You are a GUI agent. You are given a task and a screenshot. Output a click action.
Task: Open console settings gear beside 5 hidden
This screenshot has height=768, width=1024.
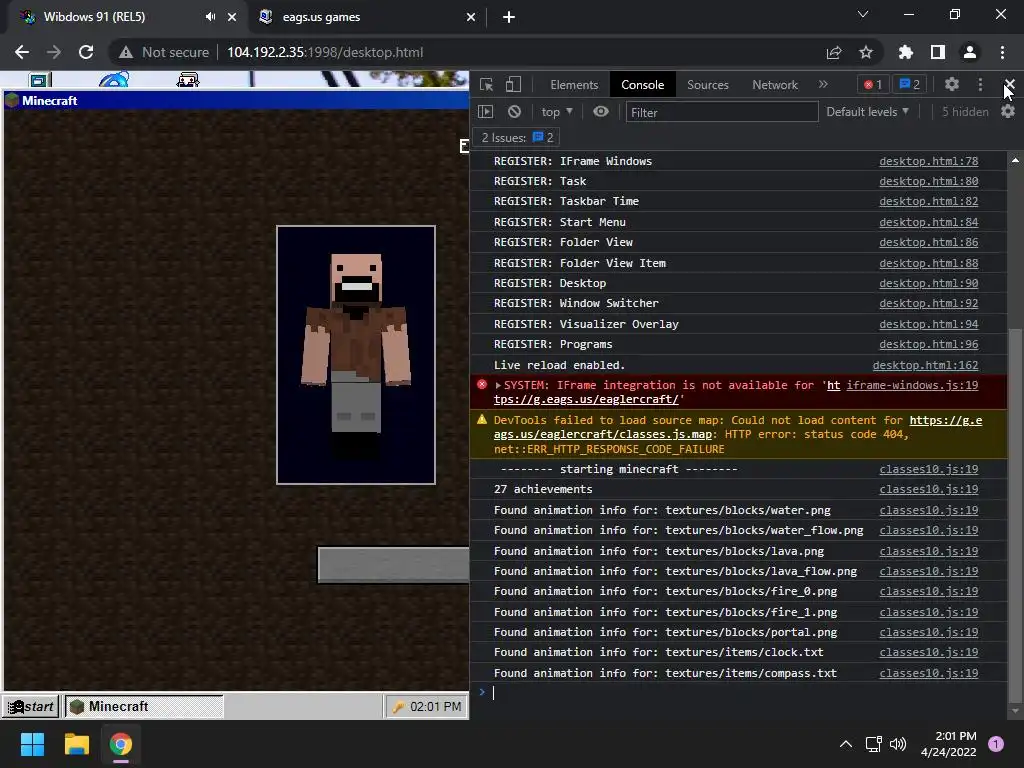tap(1008, 112)
